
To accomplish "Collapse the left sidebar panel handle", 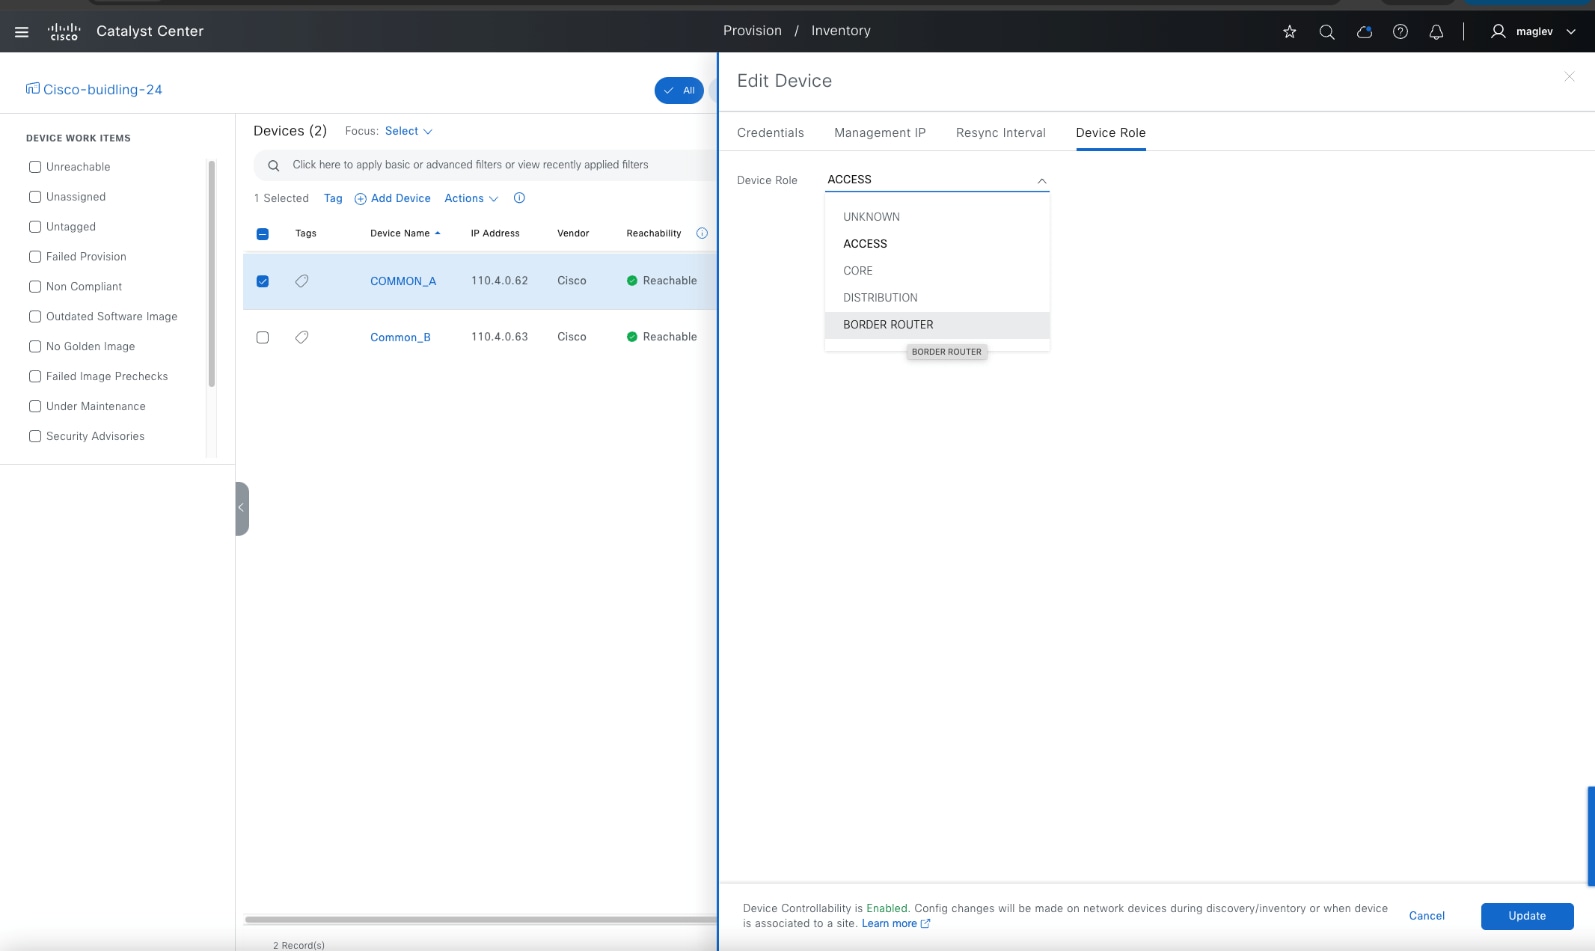I will [241, 508].
